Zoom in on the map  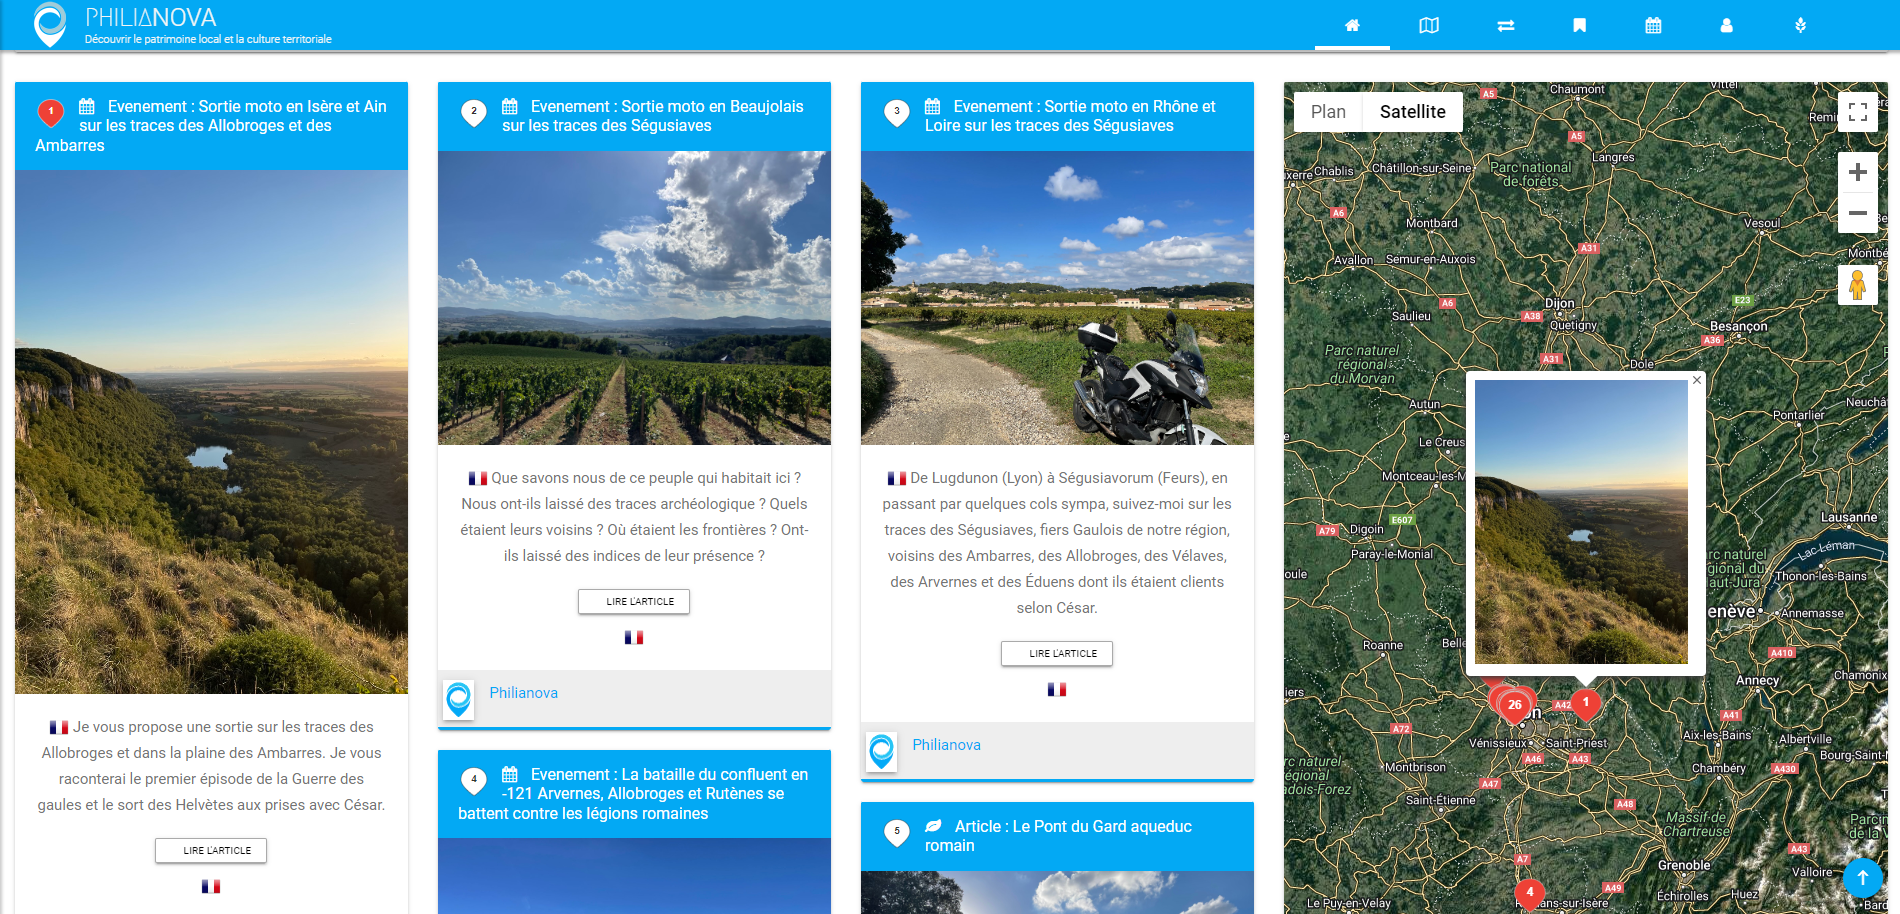[1857, 172]
